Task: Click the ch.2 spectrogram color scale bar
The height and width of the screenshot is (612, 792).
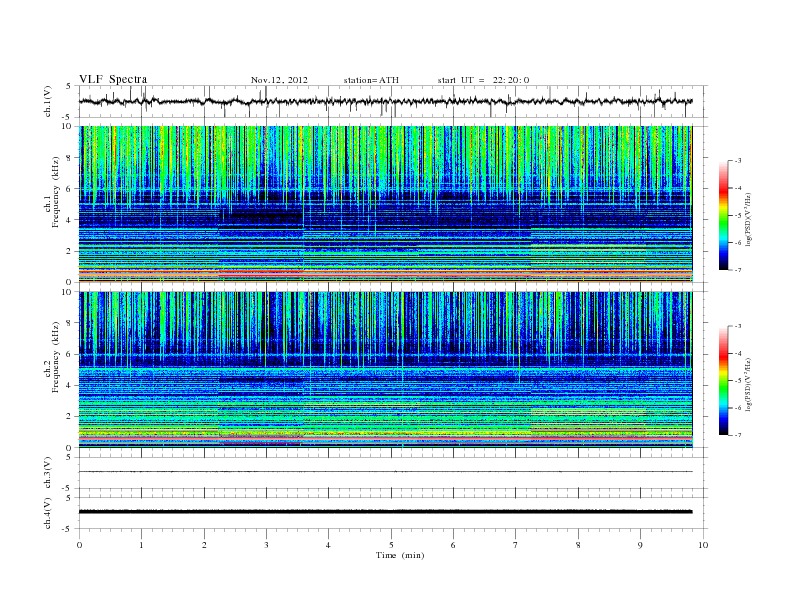Action: tap(723, 380)
